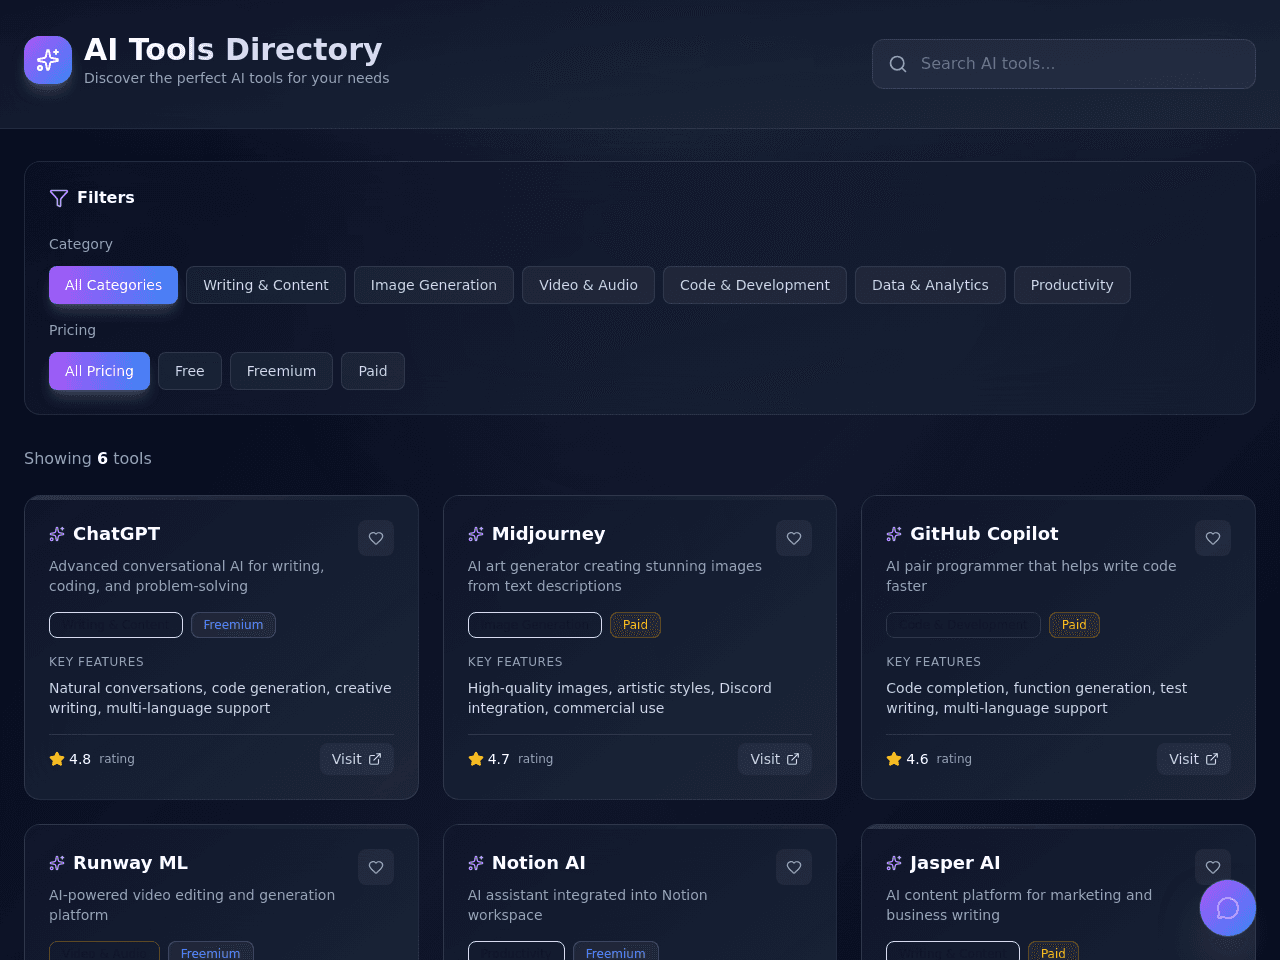Click the sparkle icon beside Jasper AI
Viewport: 1280px width, 960px height.
pyautogui.click(x=894, y=863)
